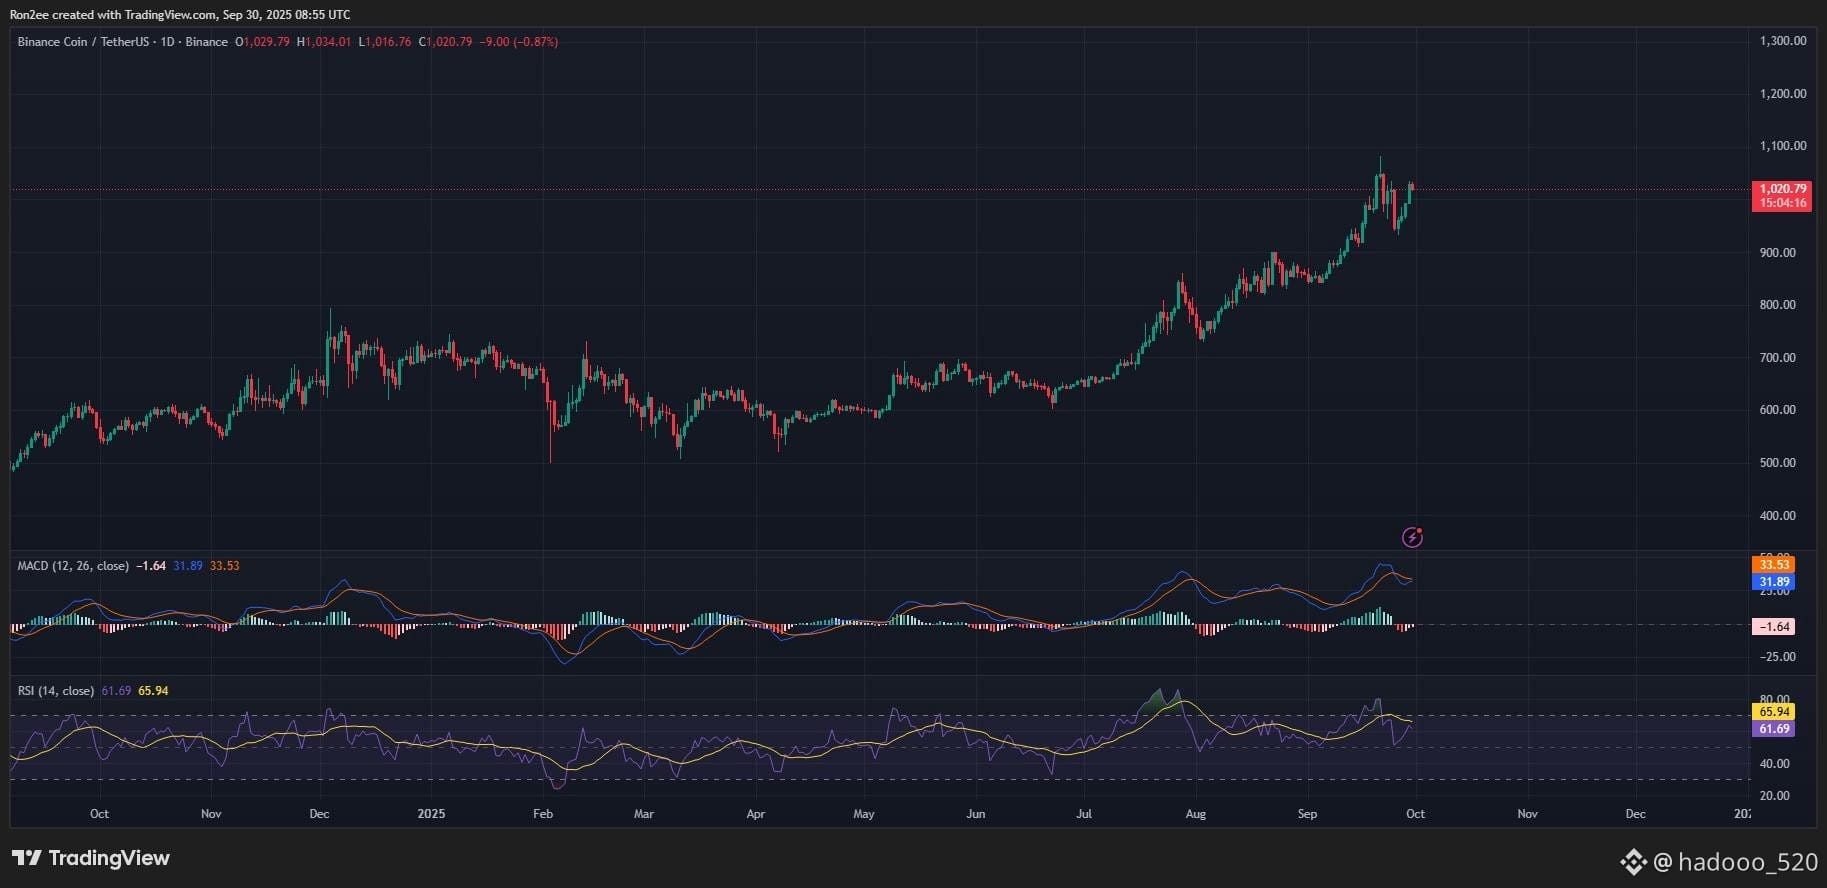Click the Apr label on the time axis
Viewport: 1827px width, 888px height.
coord(756,814)
